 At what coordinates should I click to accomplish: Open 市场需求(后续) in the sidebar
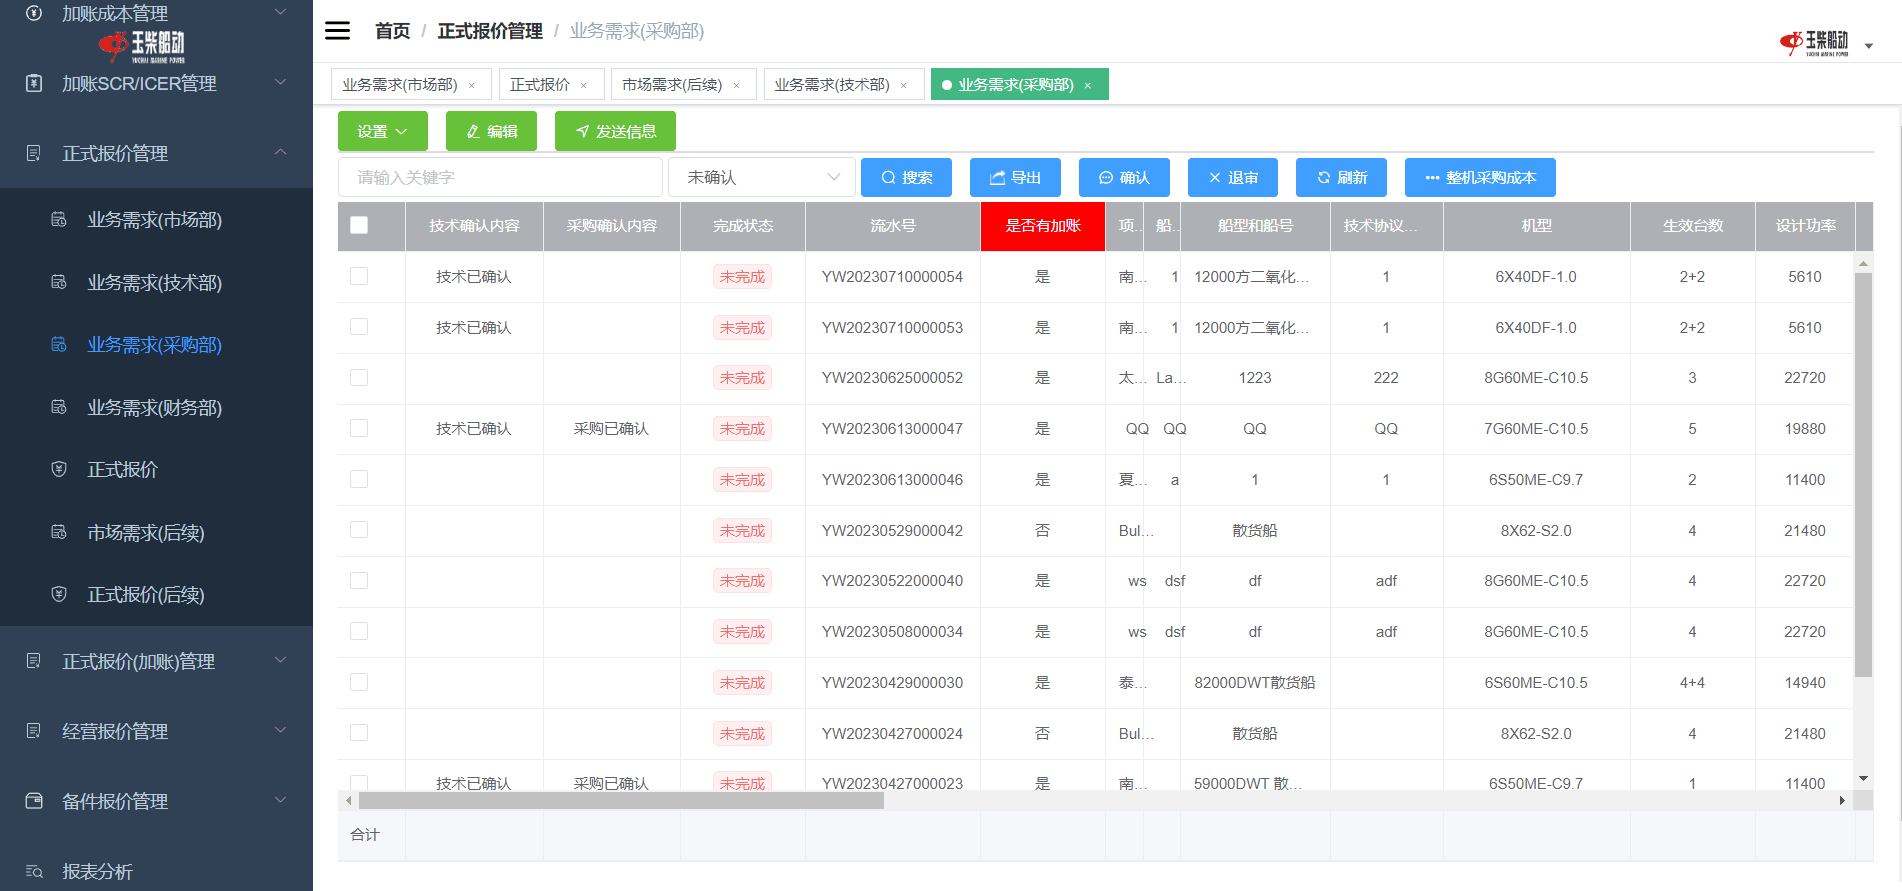146,533
